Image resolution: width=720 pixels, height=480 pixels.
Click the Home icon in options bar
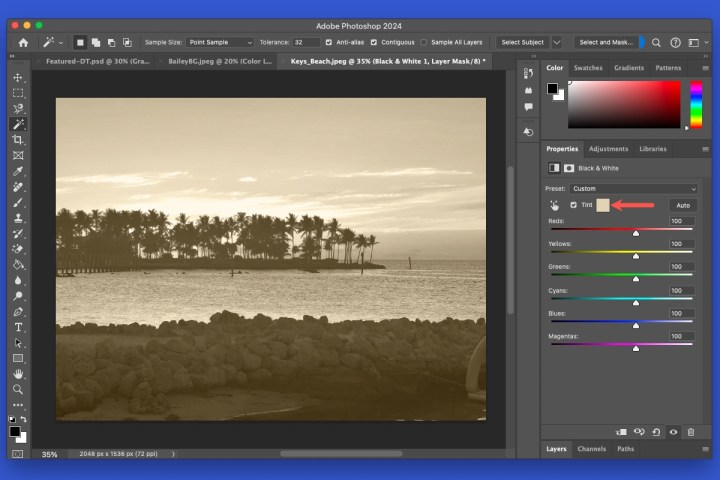click(x=23, y=43)
